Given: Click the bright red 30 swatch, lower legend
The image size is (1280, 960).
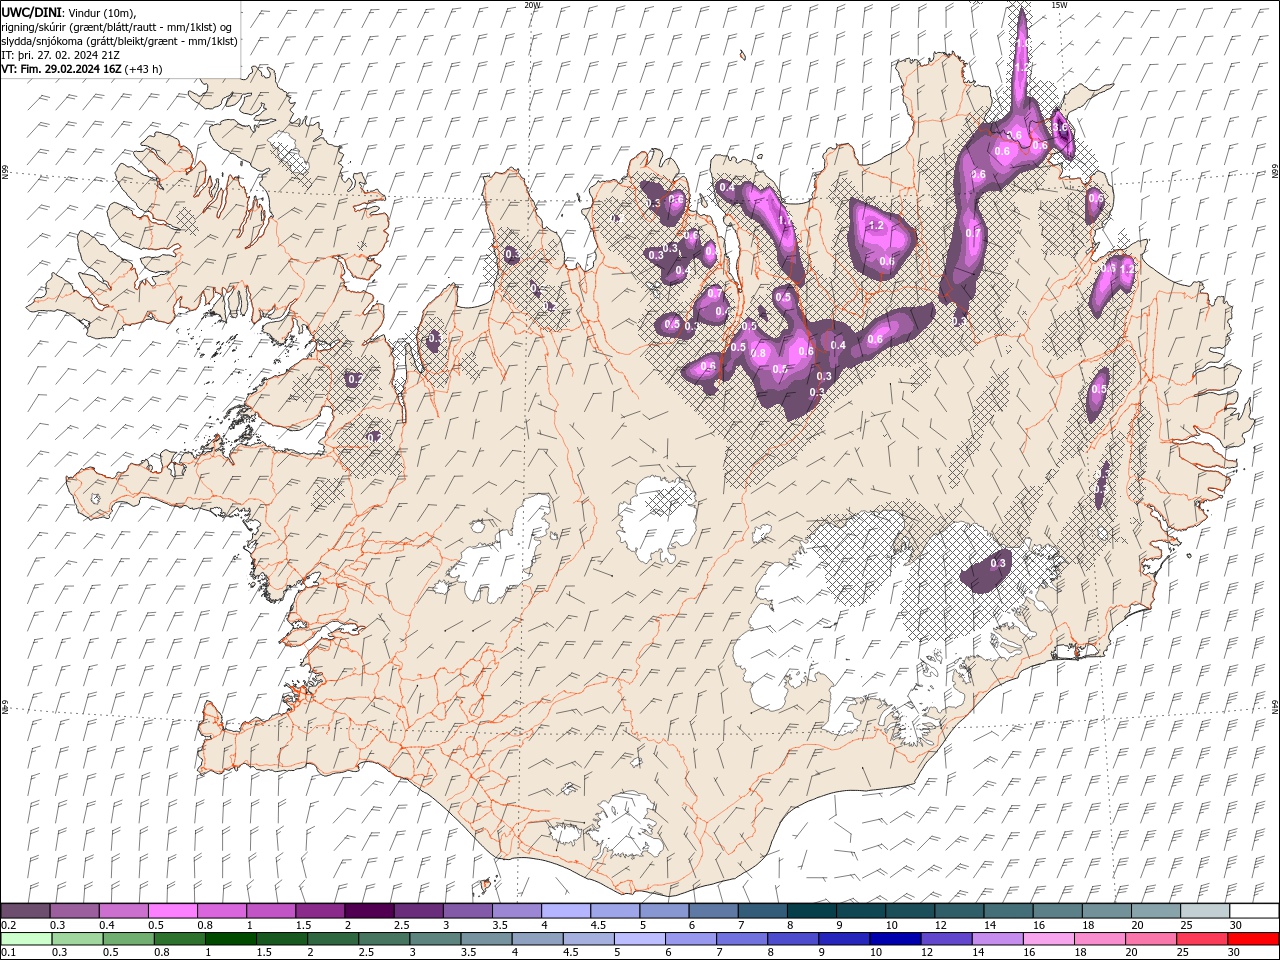Looking at the screenshot, I should coord(1253,939).
